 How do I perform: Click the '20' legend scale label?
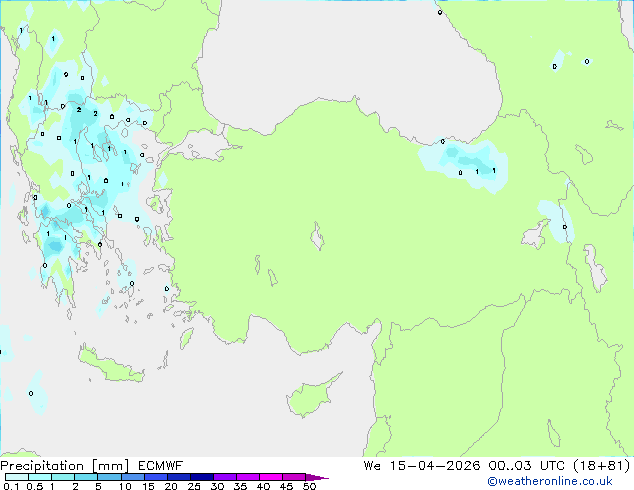171,486
